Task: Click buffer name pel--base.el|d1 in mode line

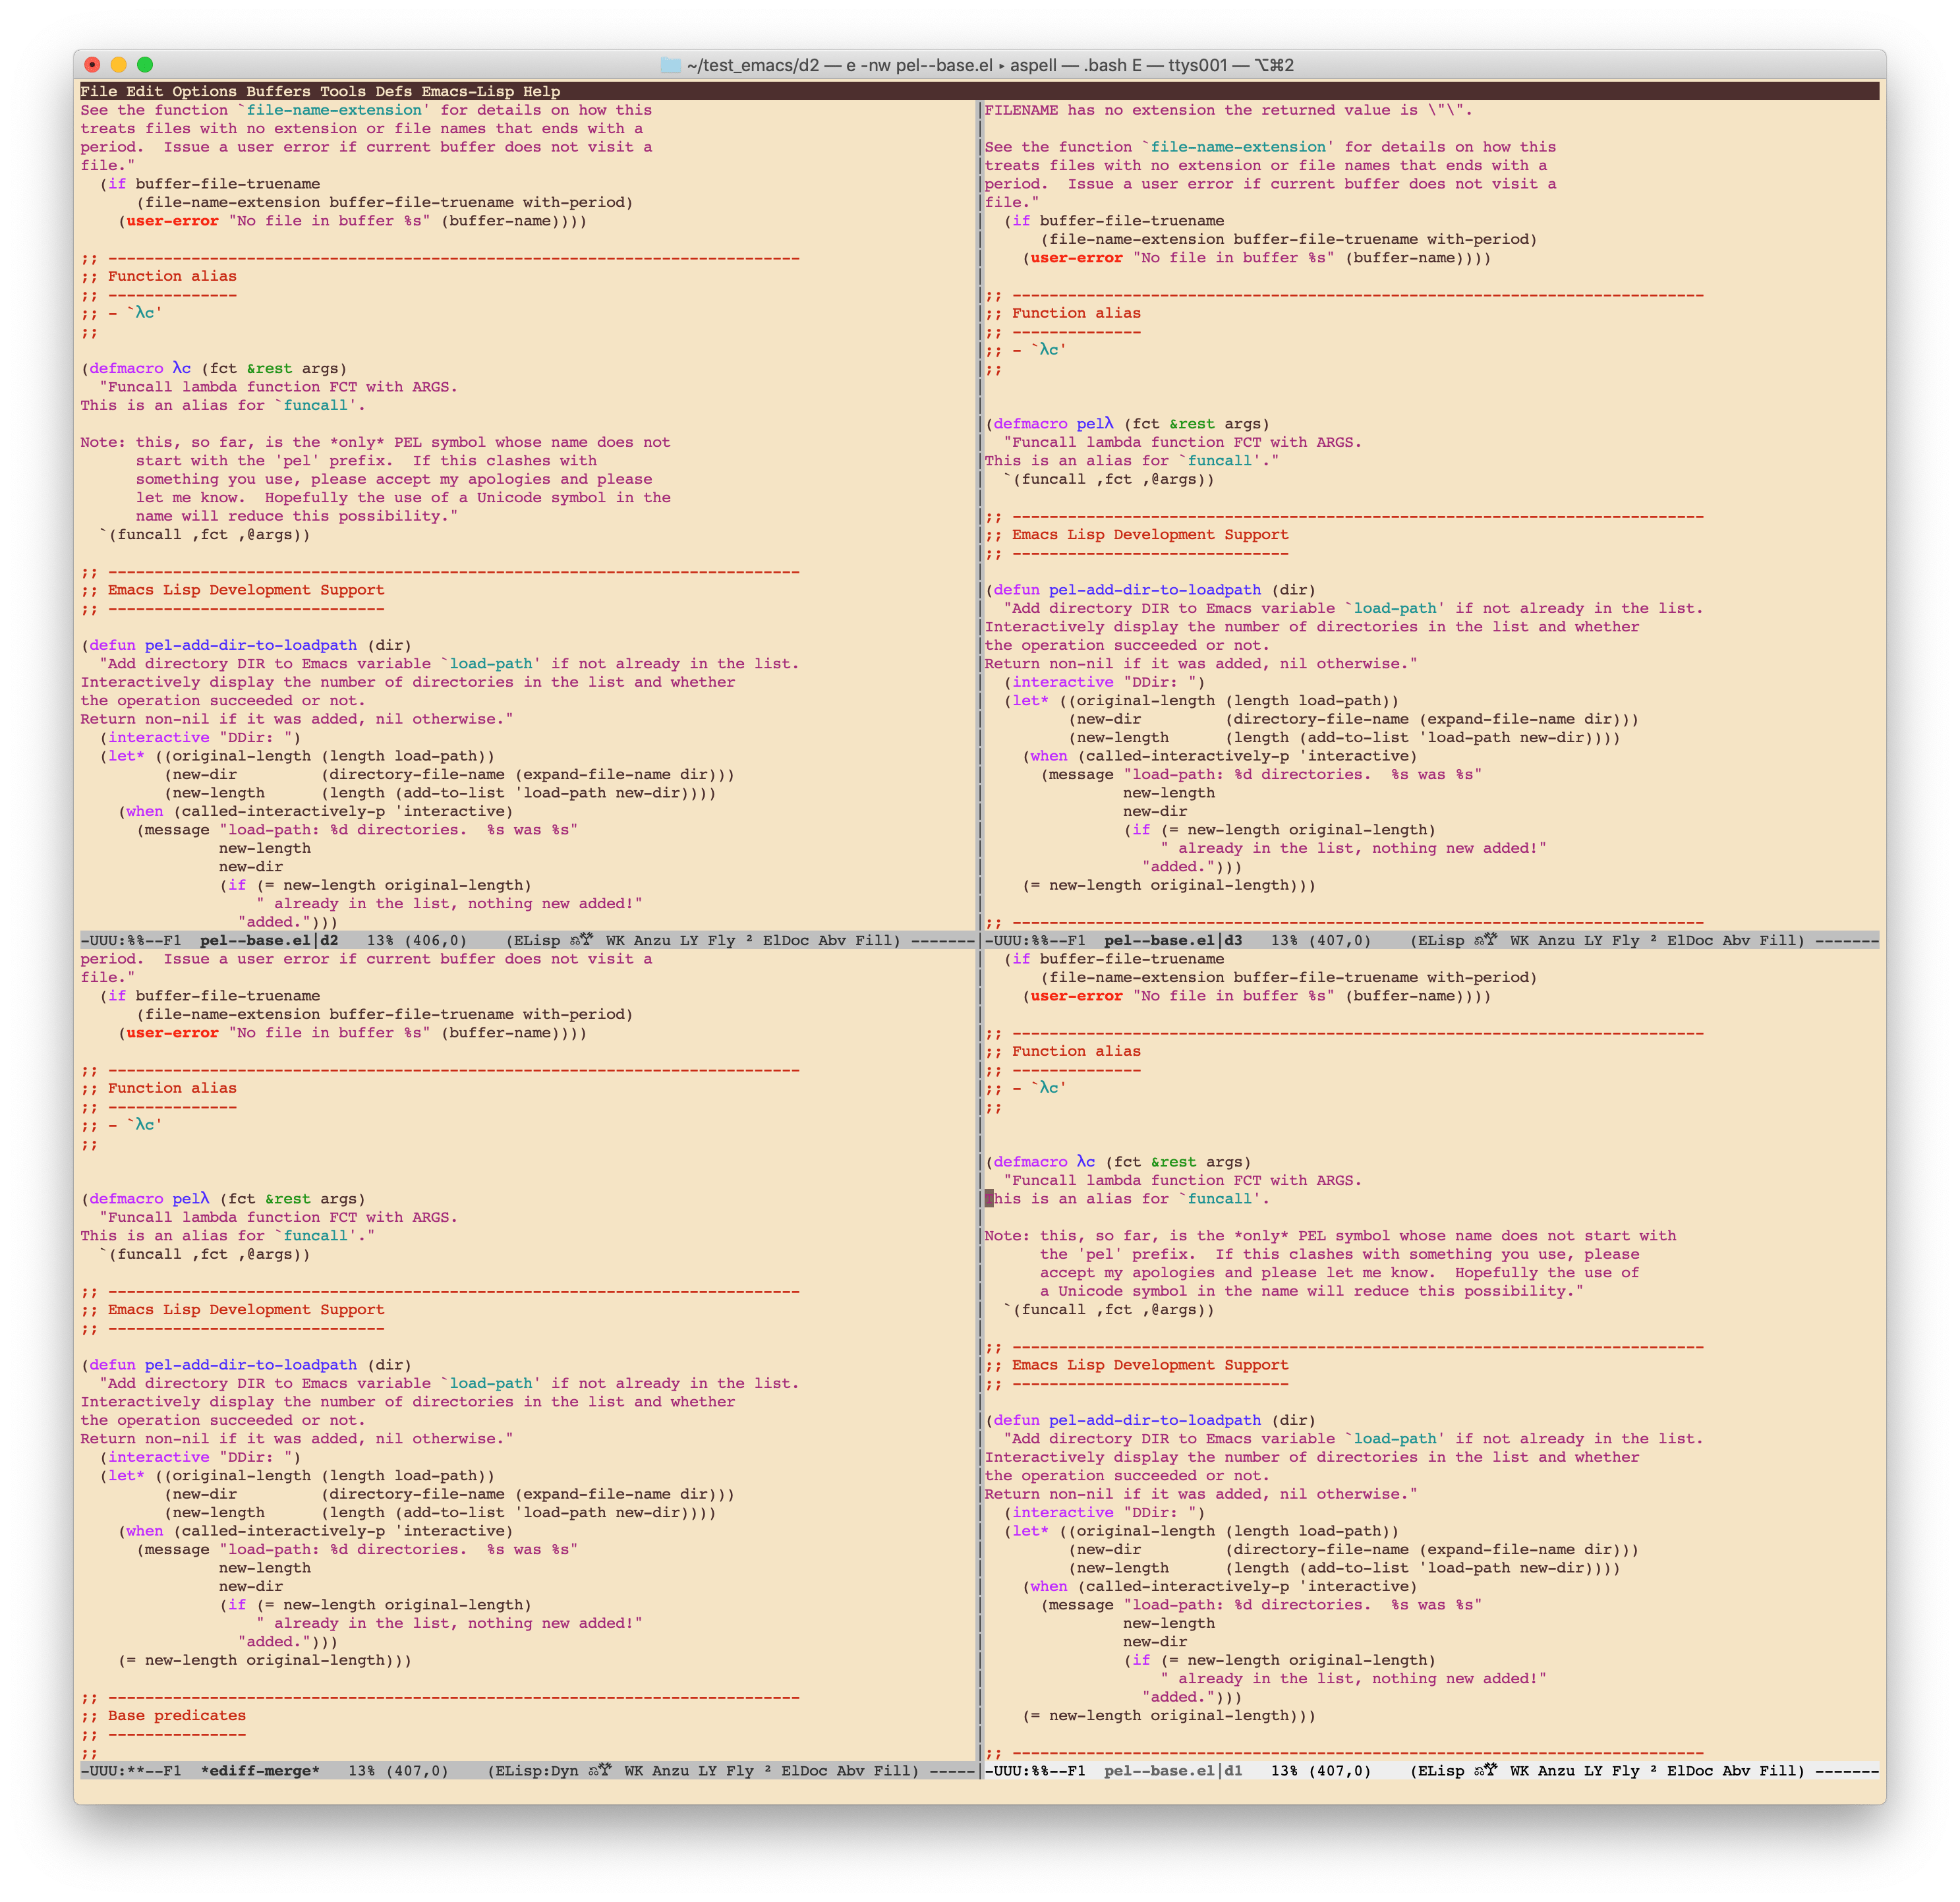Action: tap(1173, 1770)
